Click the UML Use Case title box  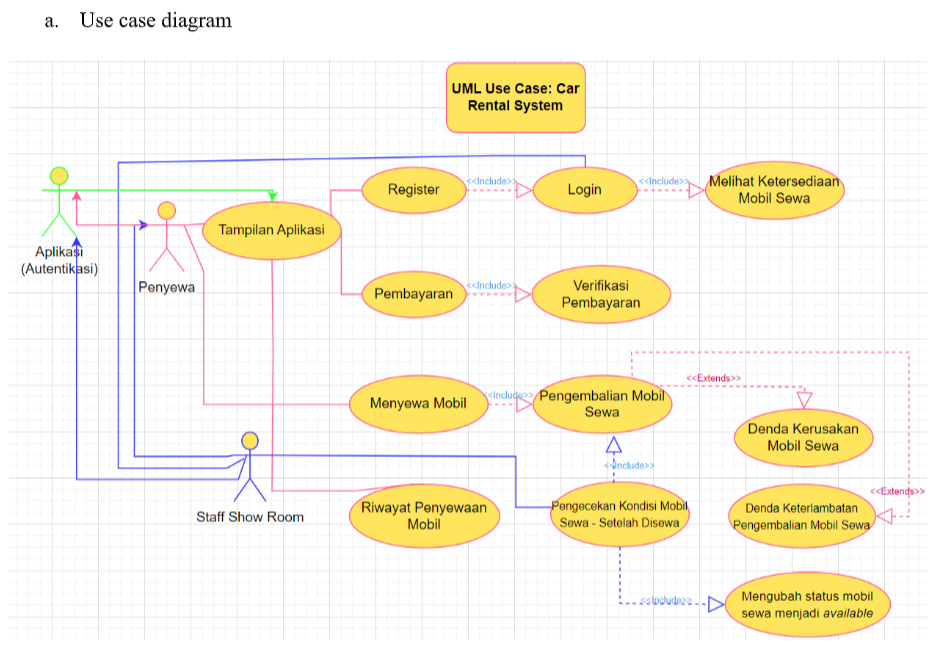tap(515, 97)
